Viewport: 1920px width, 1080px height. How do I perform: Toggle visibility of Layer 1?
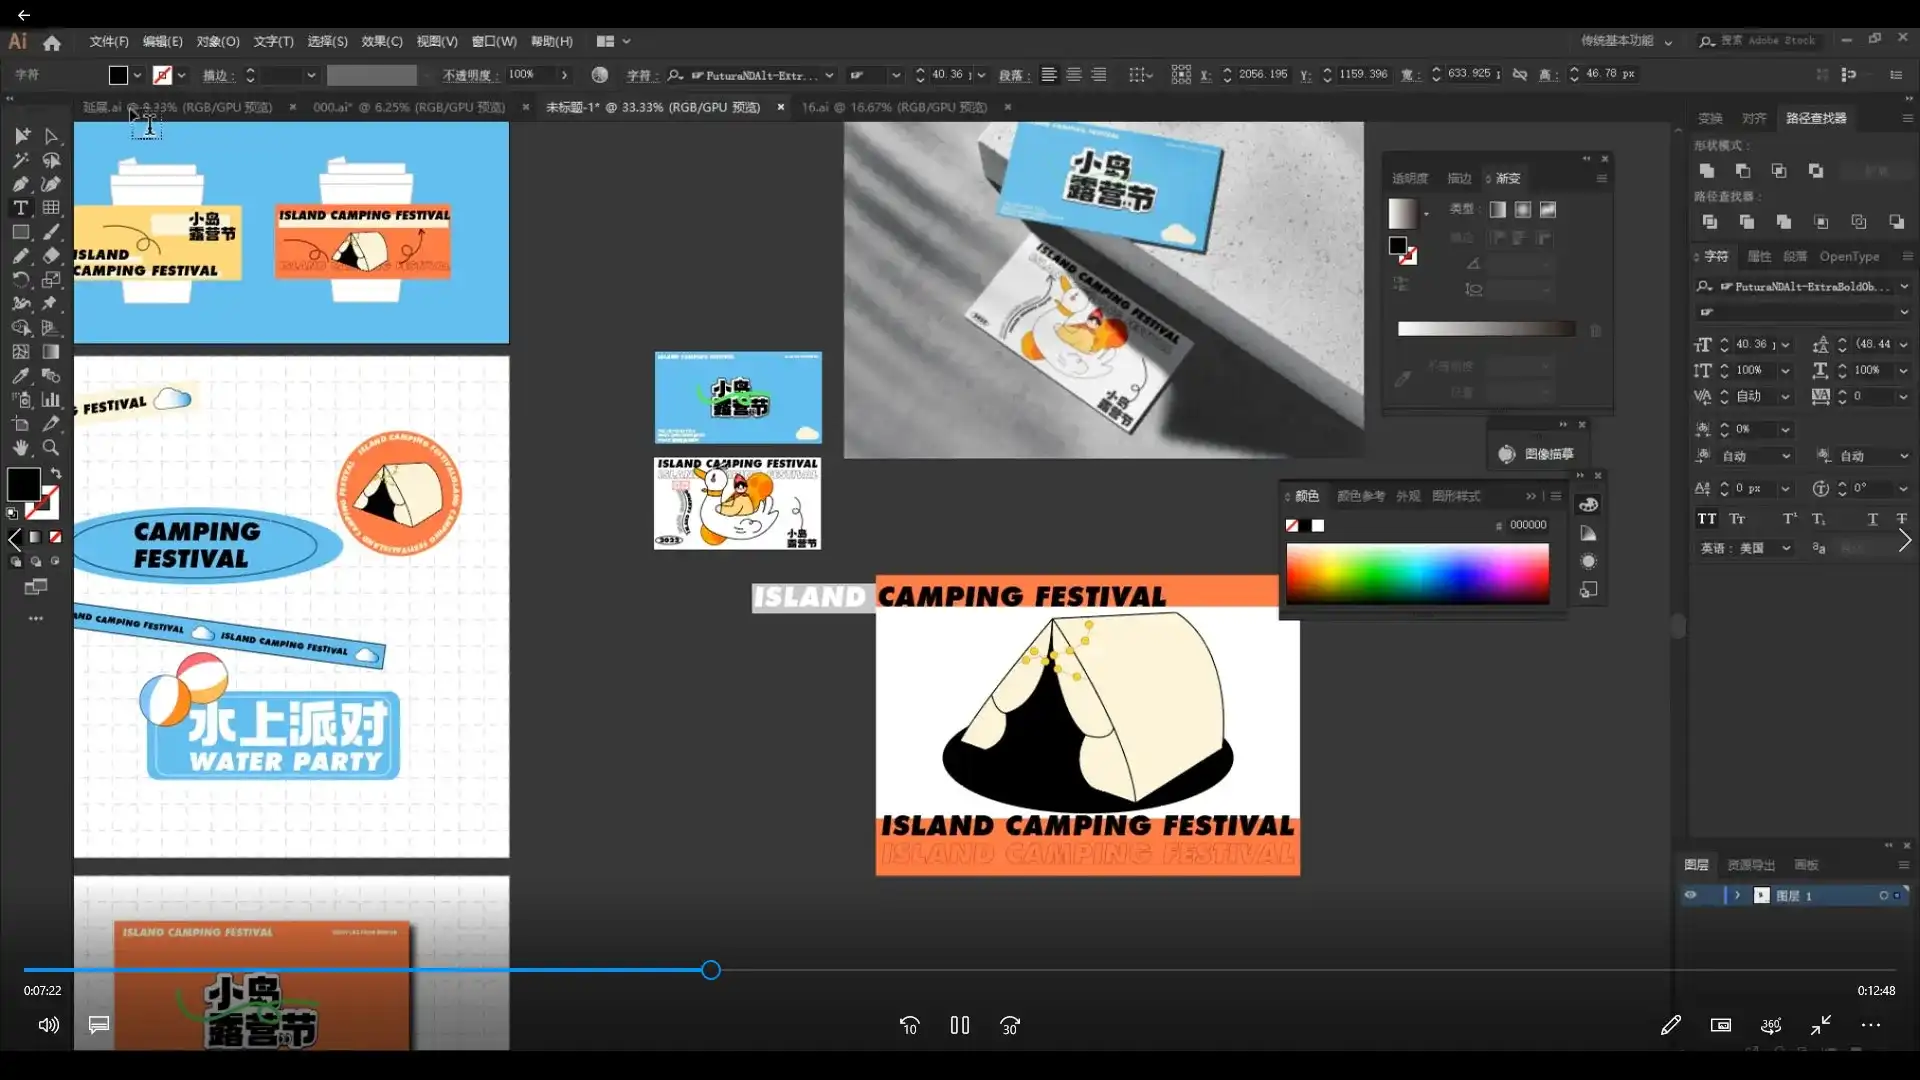coord(1690,895)
